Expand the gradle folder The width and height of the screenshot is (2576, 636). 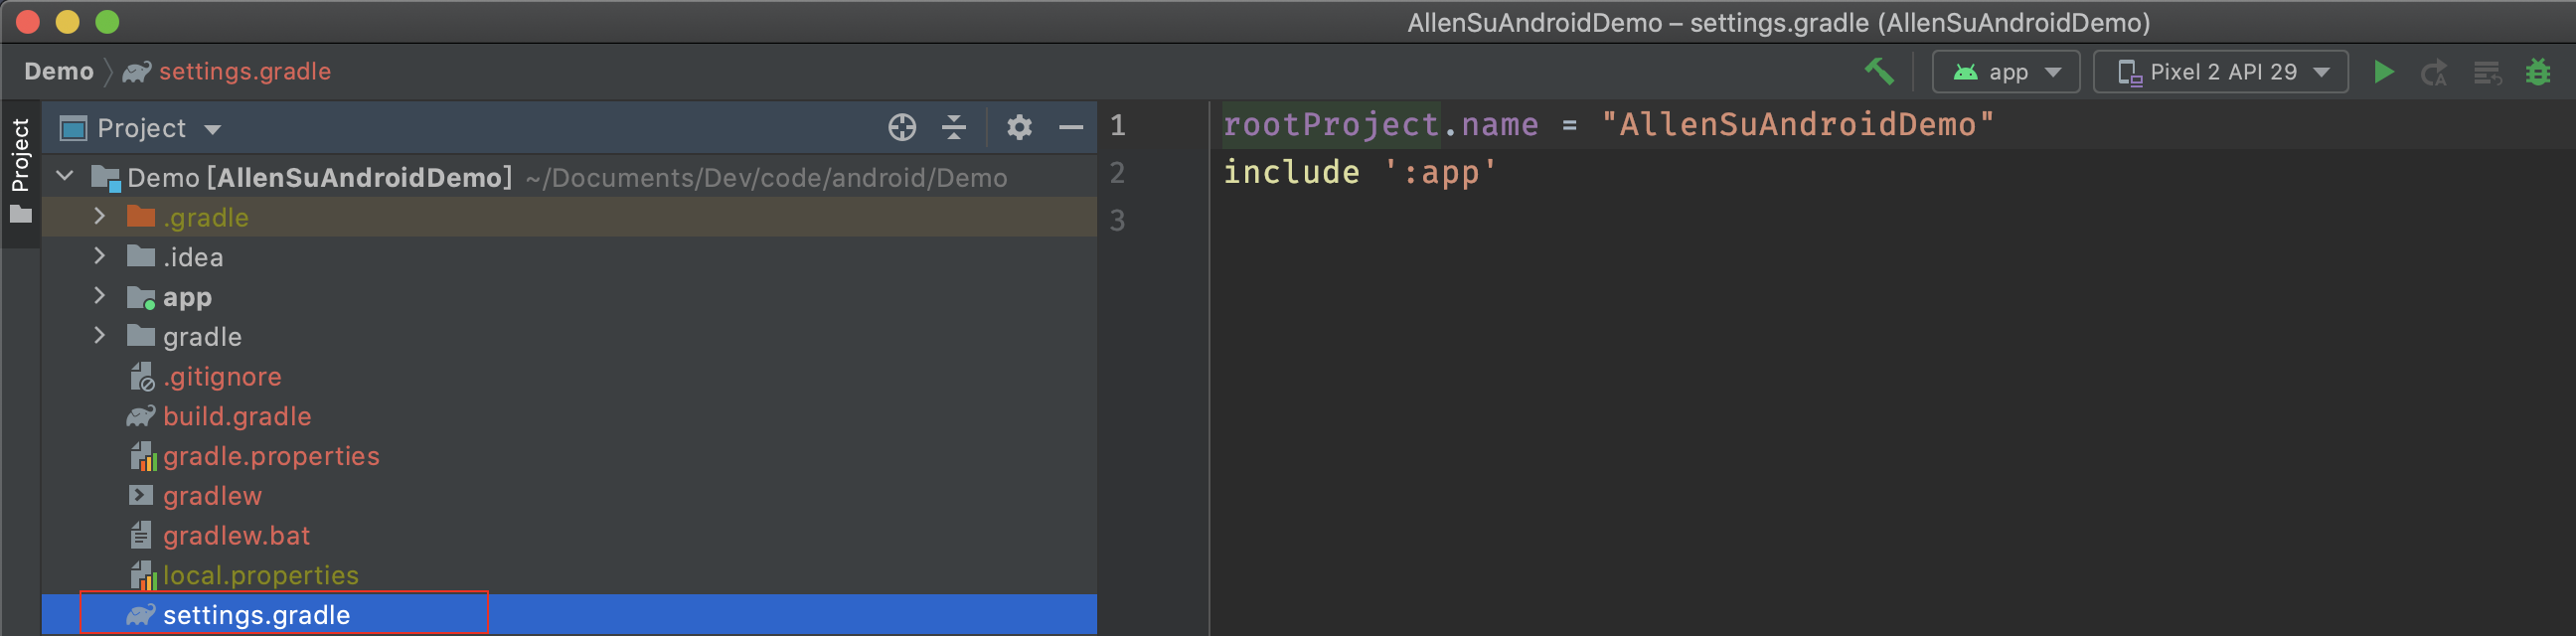(x=99, y=337)
